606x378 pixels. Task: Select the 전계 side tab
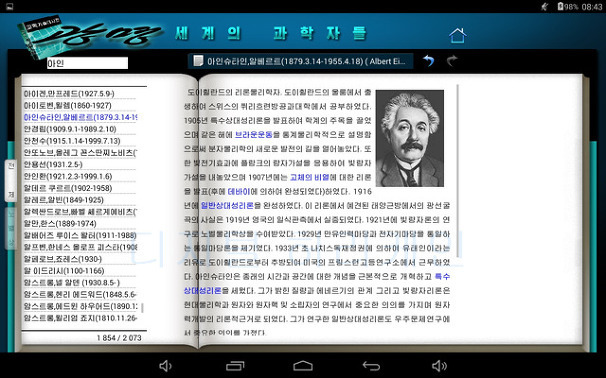coord(11,180)
